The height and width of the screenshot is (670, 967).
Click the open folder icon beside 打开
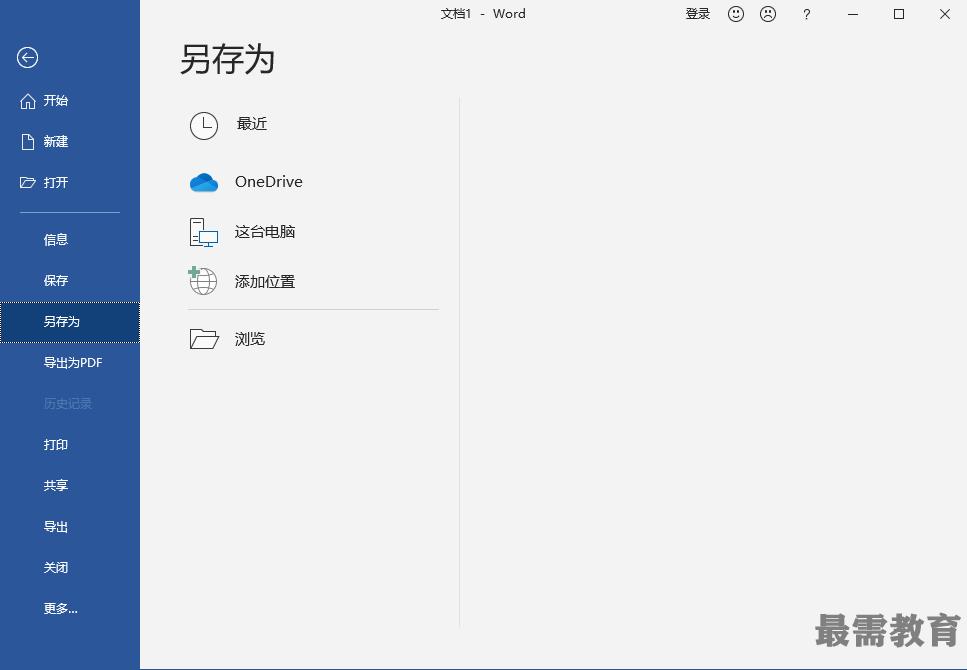coord(28,183)
